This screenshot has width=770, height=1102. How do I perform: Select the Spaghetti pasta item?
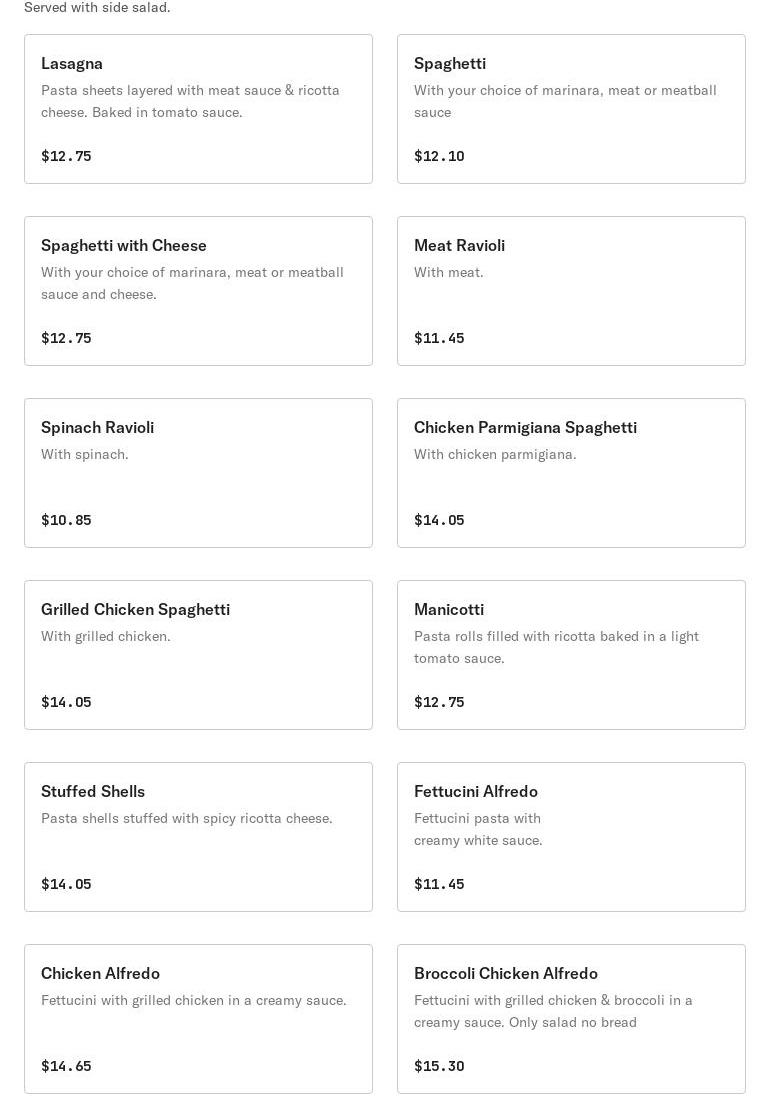pyautogui.click(x=571, y=109)
